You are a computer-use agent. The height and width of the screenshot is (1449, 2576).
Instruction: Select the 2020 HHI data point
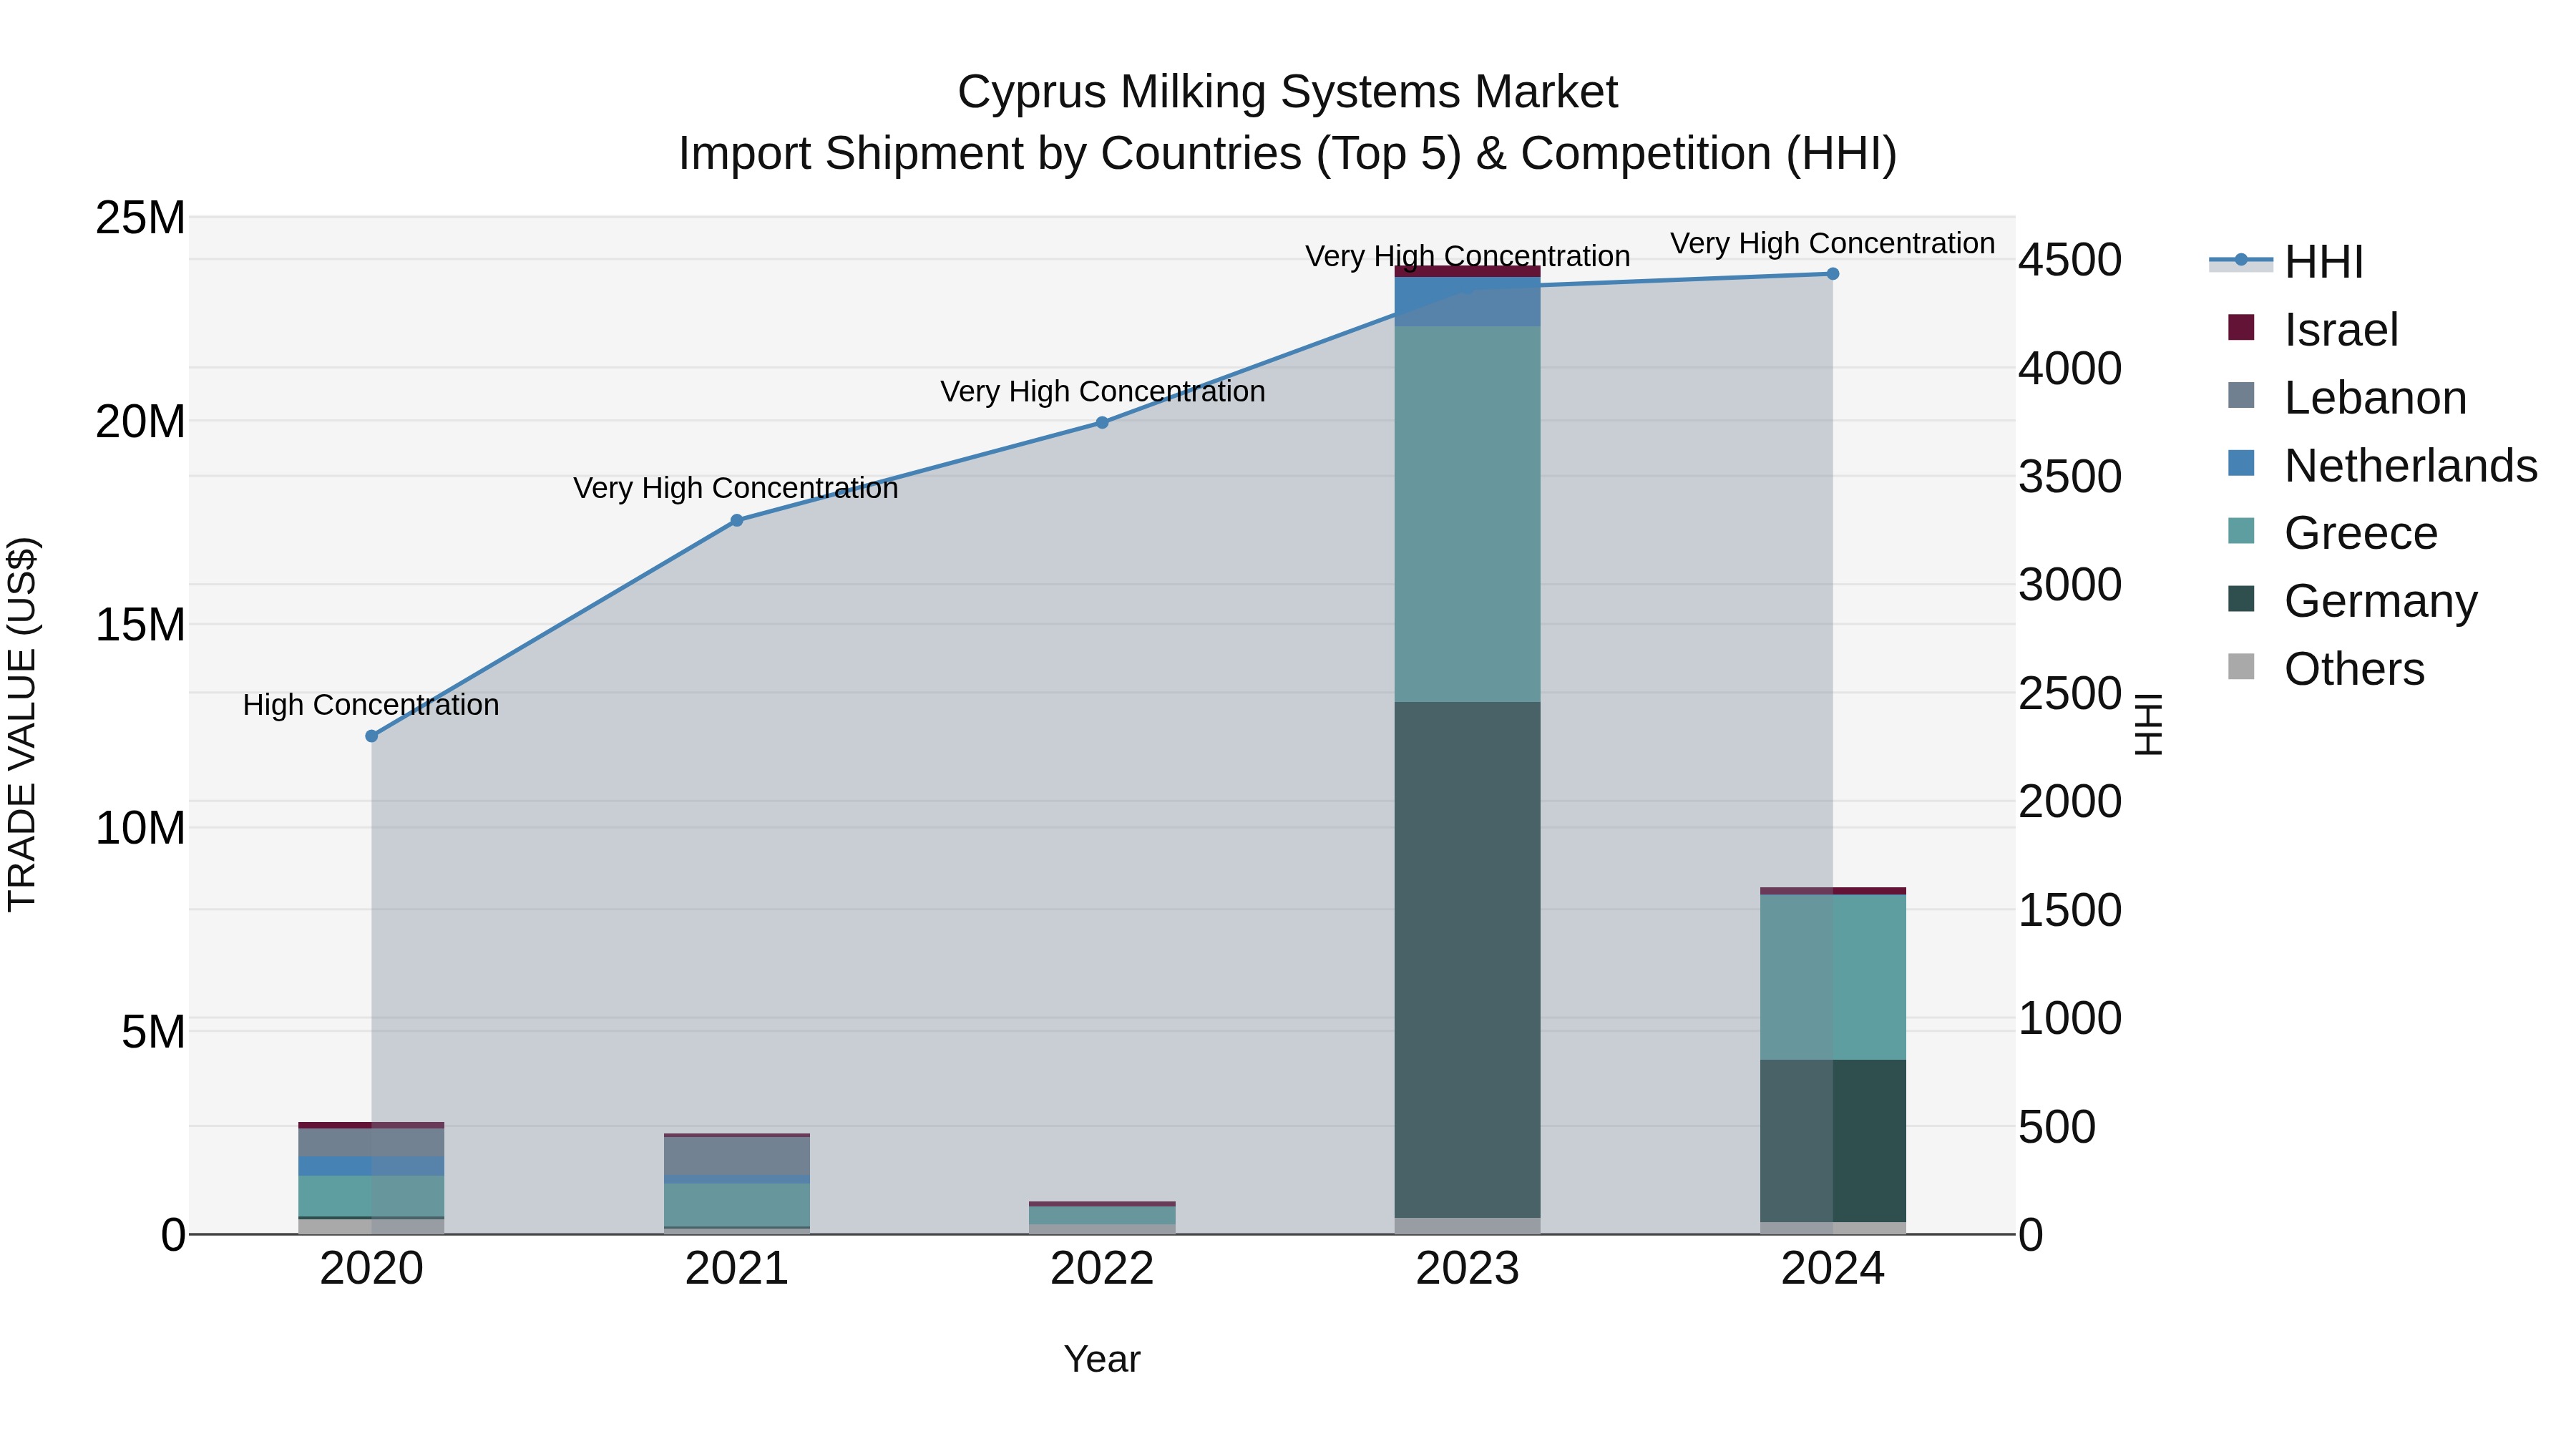[372, 736]
